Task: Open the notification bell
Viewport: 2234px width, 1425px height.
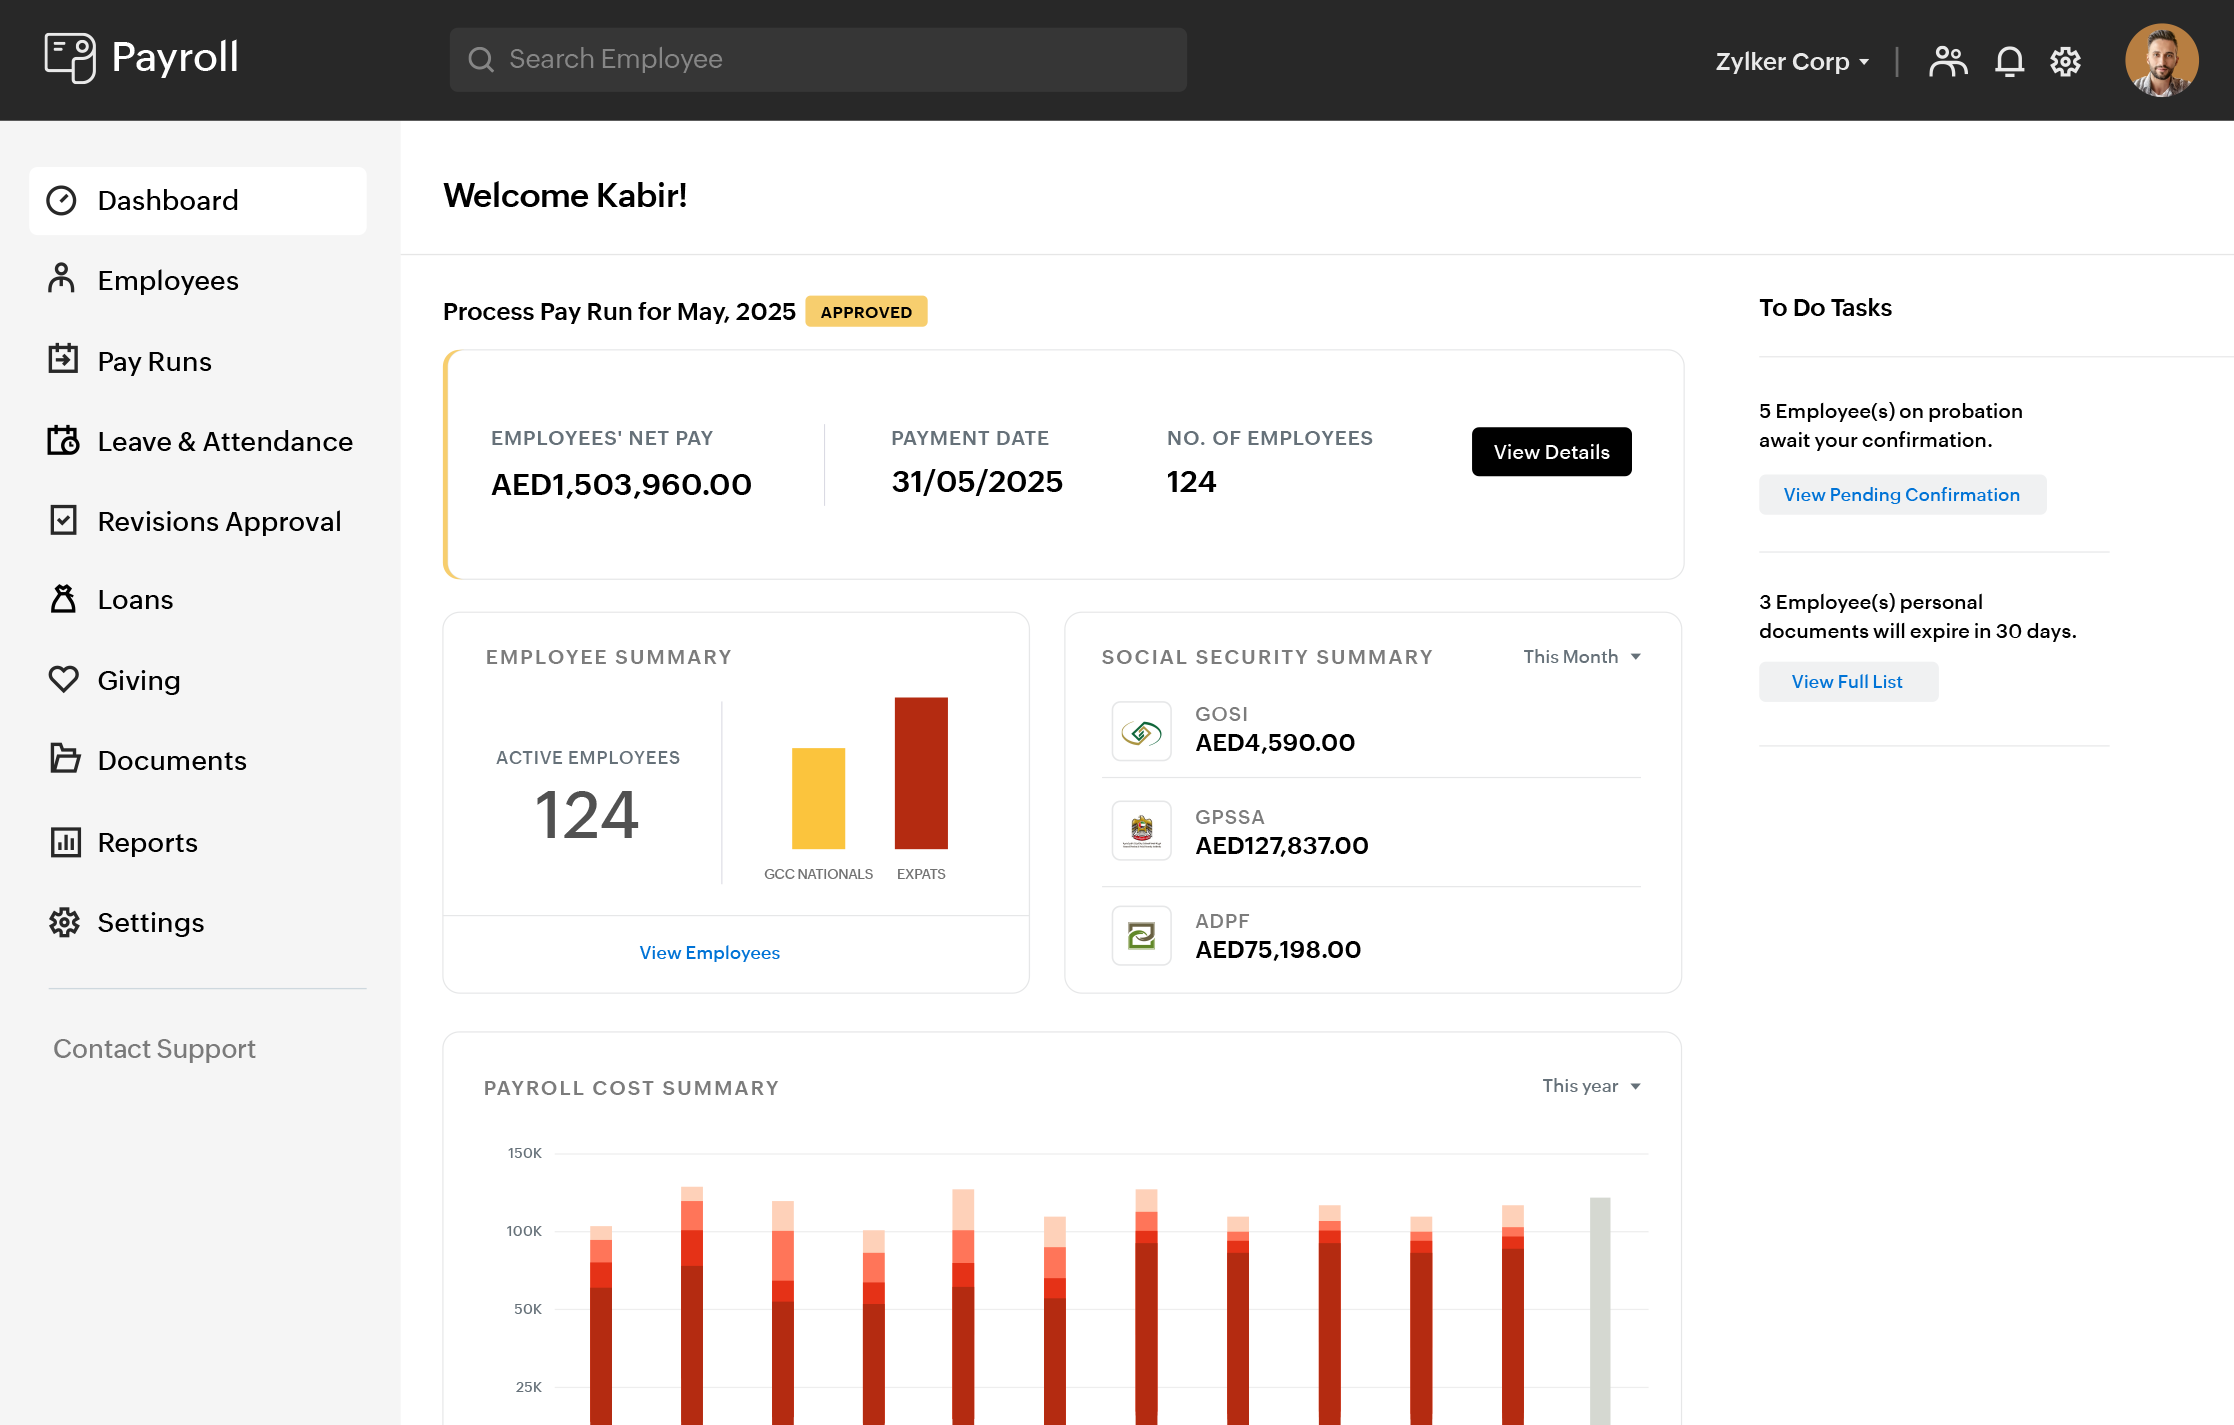Action: point(2009,60)
